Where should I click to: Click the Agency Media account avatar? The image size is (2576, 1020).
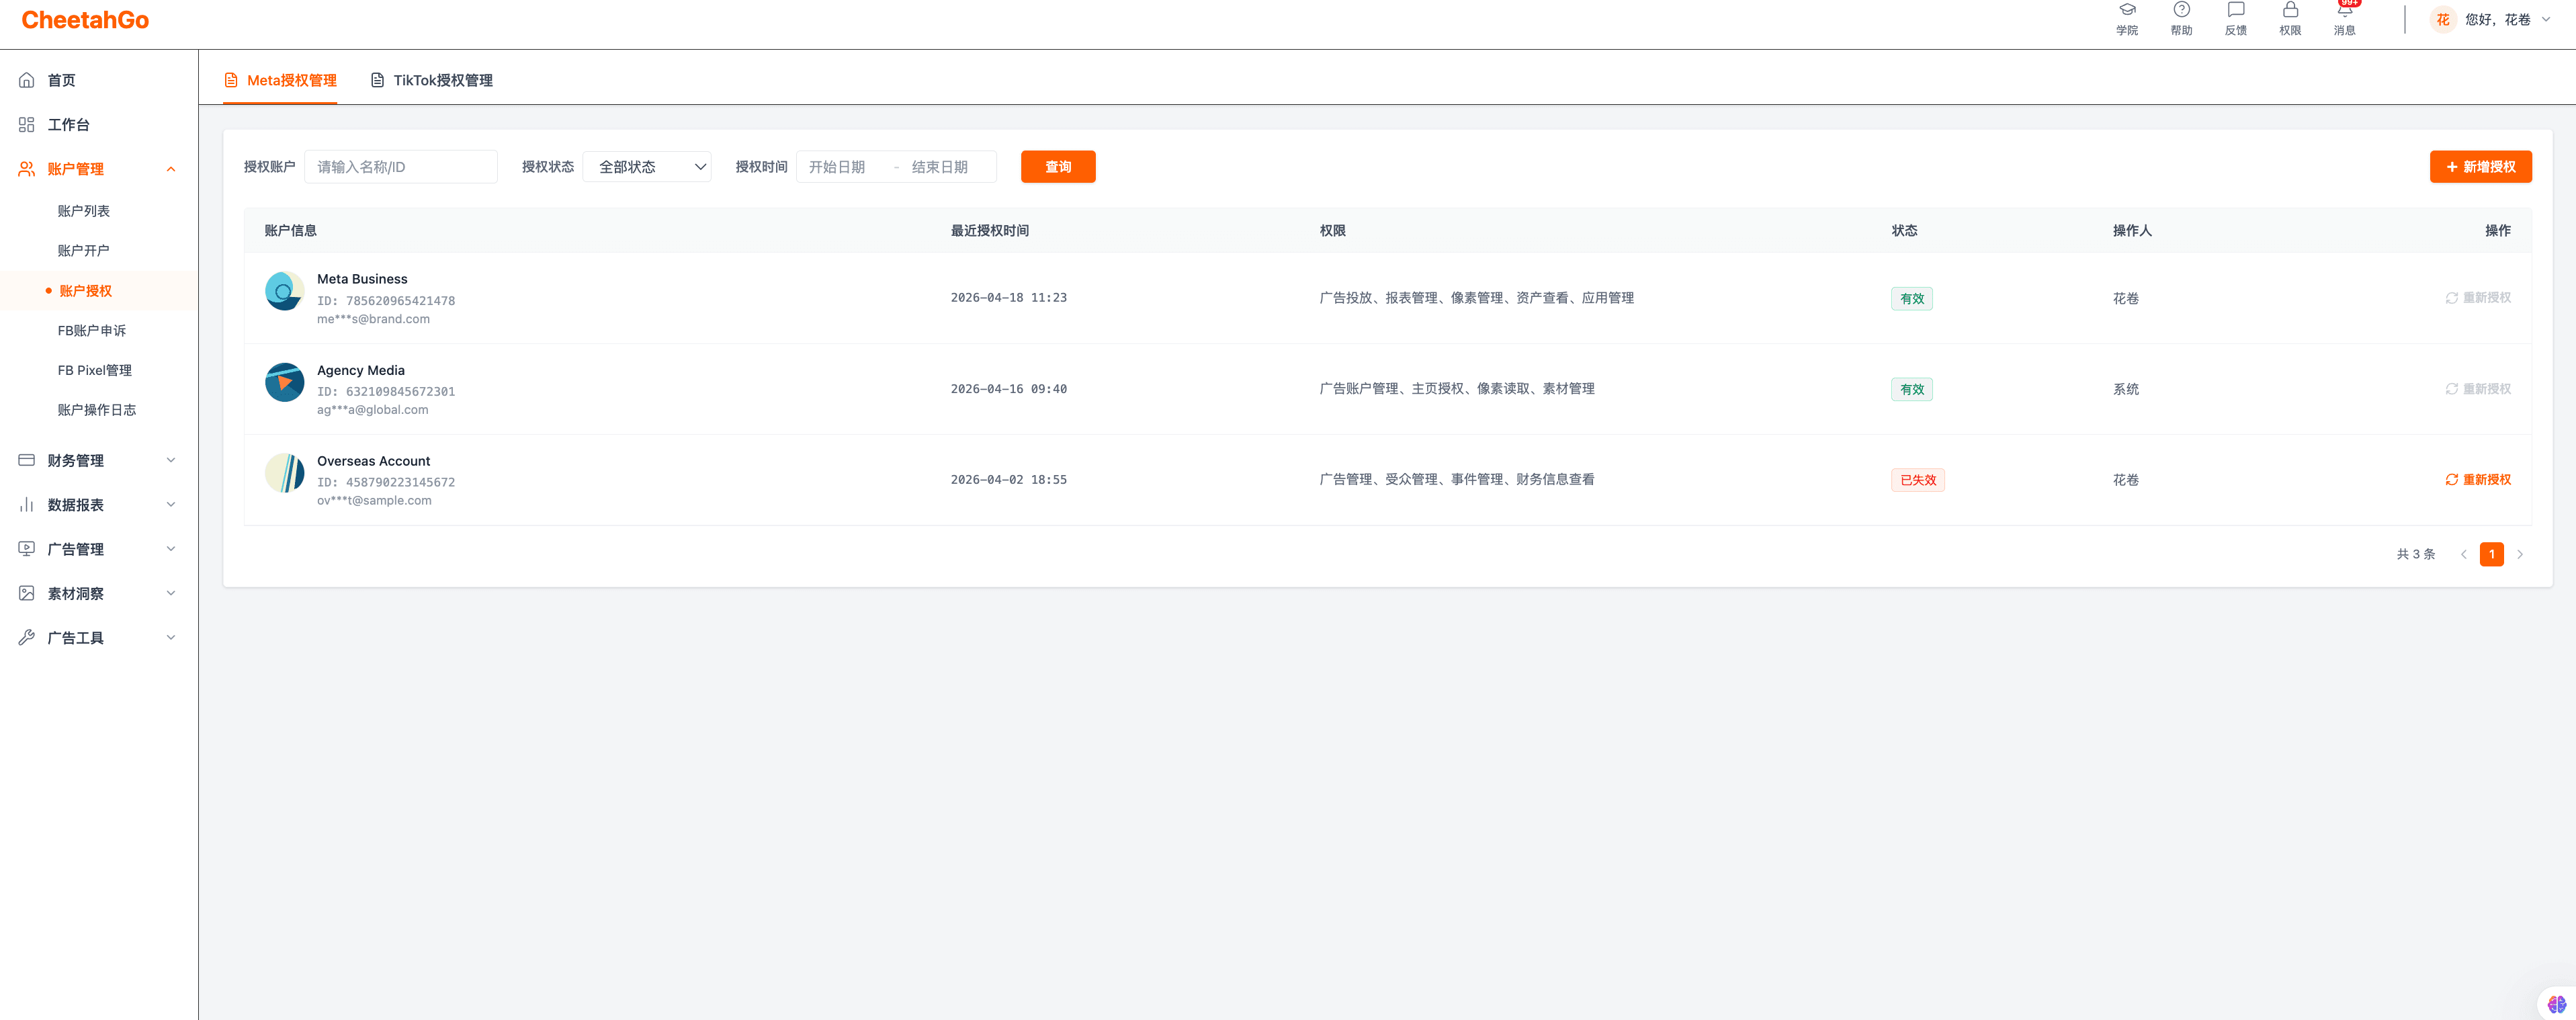(x=284, y=382)
